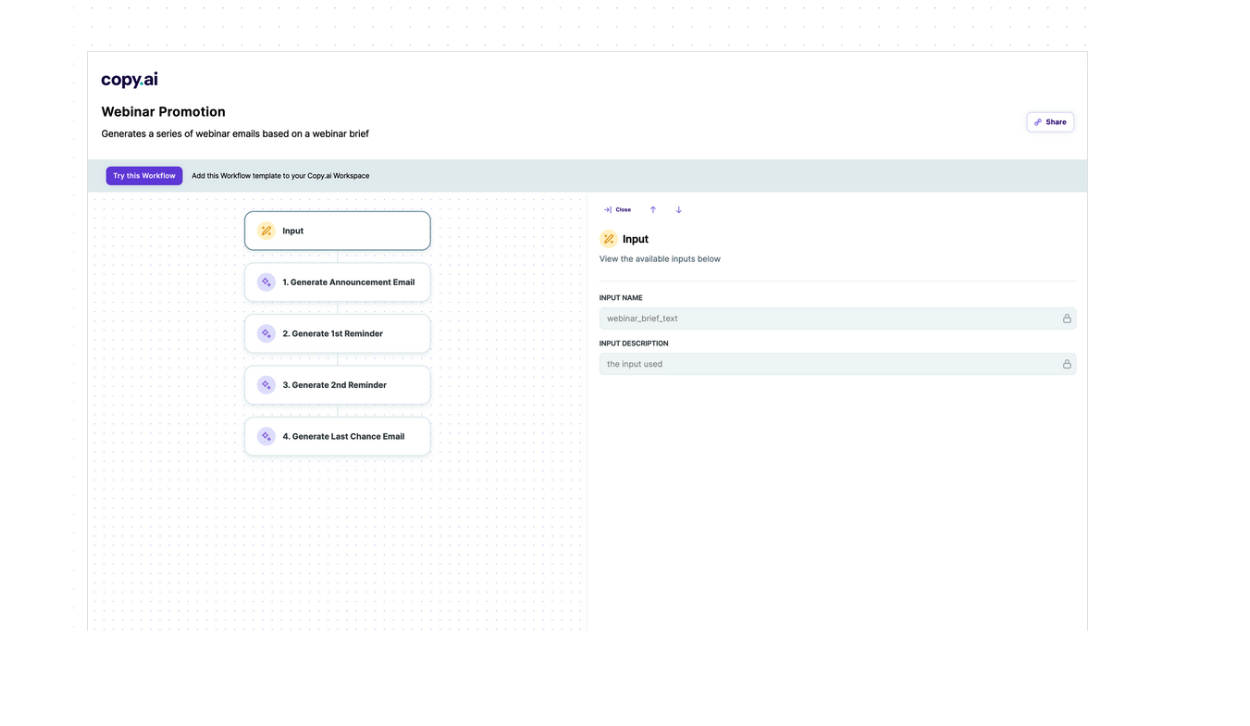The height and width of the screenshot is (726, 1250).
Task: Click the copy.ai logo
Action: click(x=129, y=80)
